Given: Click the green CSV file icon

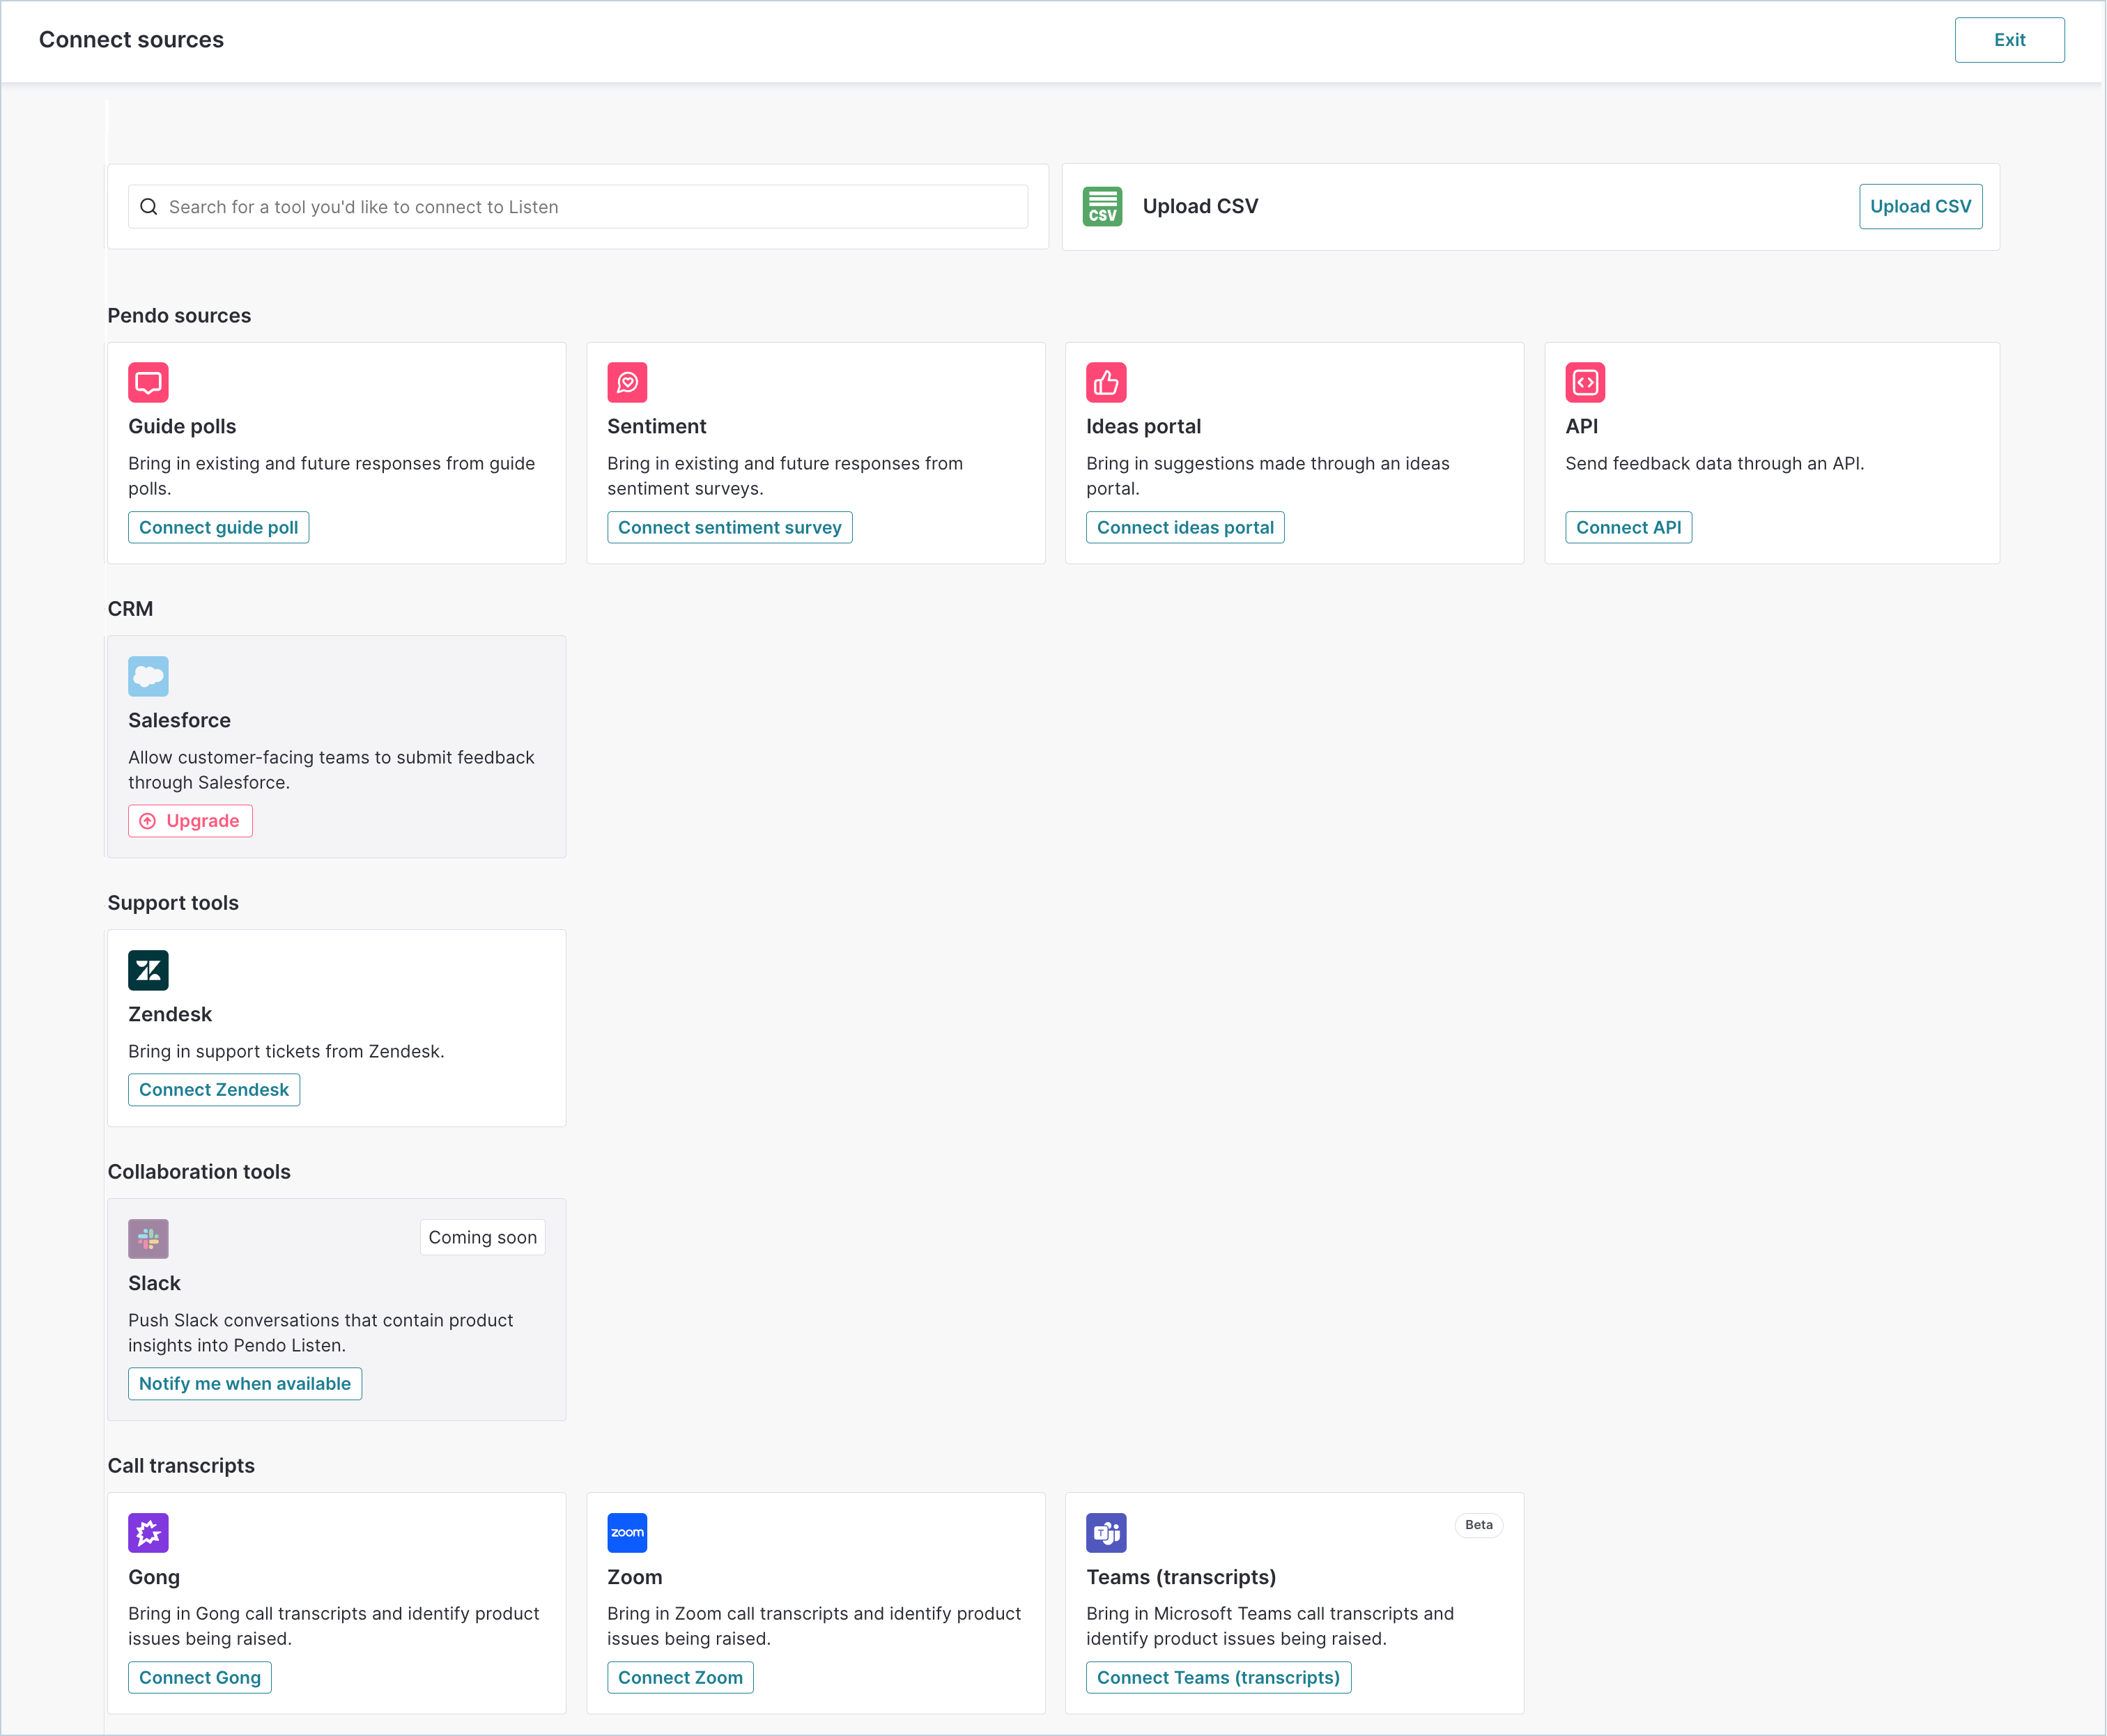Looking at the screenshot, I should click(x=1102, y=206).
